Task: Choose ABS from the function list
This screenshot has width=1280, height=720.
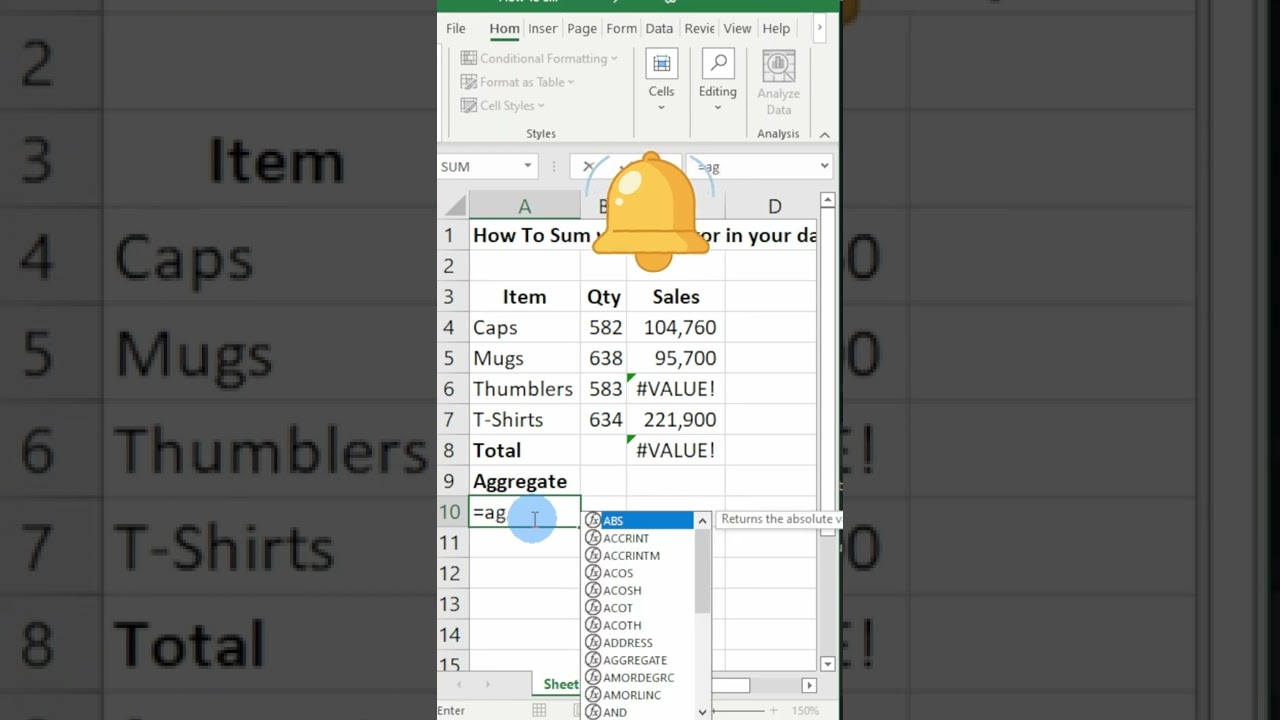Action: 638,521
